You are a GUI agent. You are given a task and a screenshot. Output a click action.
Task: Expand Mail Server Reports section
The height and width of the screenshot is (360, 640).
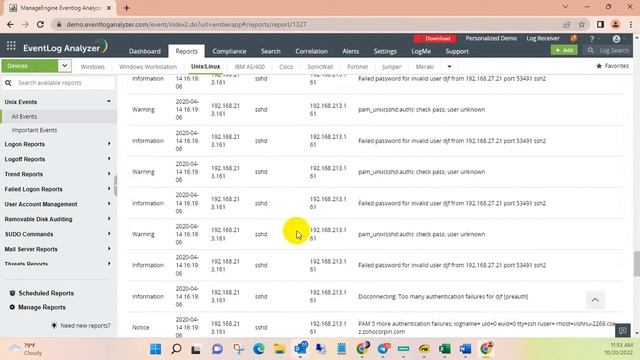click(x=109, y=249)
